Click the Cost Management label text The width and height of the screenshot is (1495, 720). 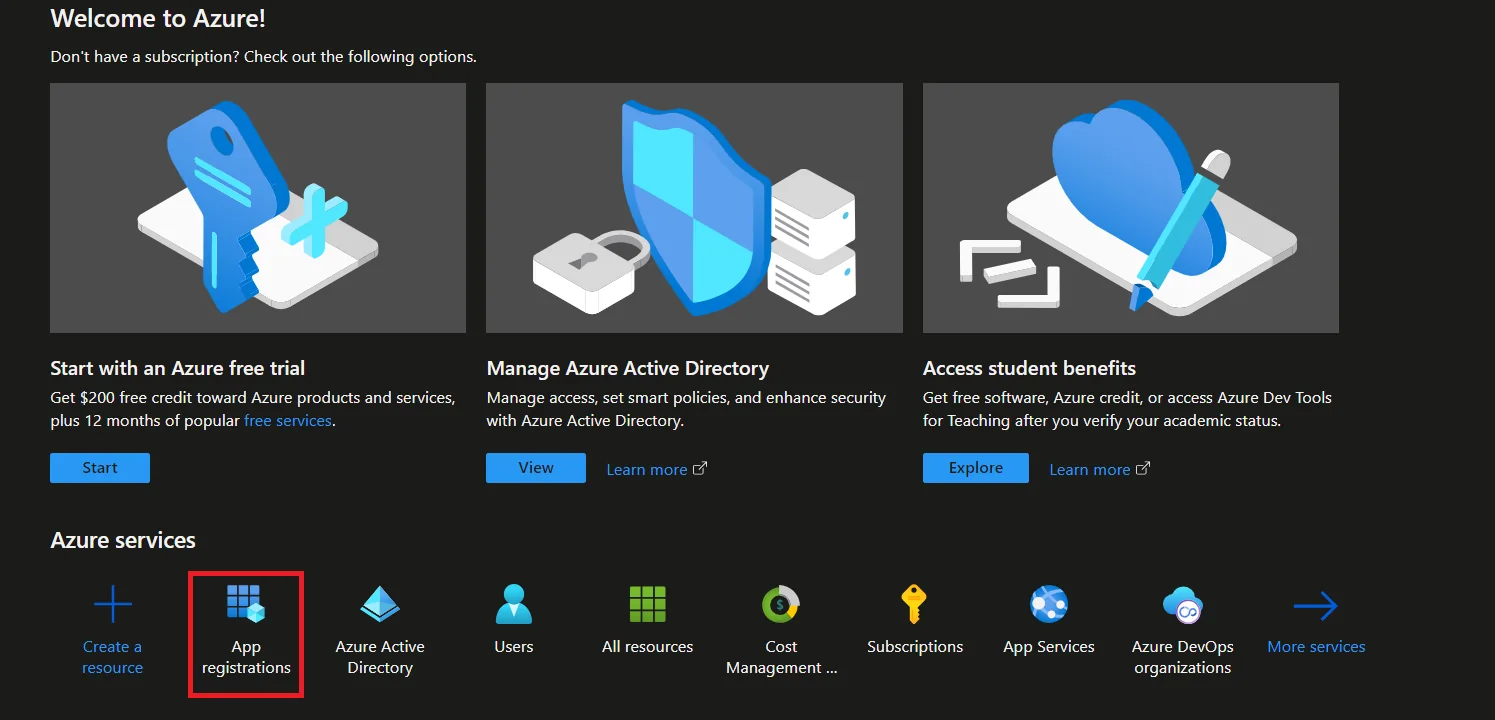click(x=781, y=657)
